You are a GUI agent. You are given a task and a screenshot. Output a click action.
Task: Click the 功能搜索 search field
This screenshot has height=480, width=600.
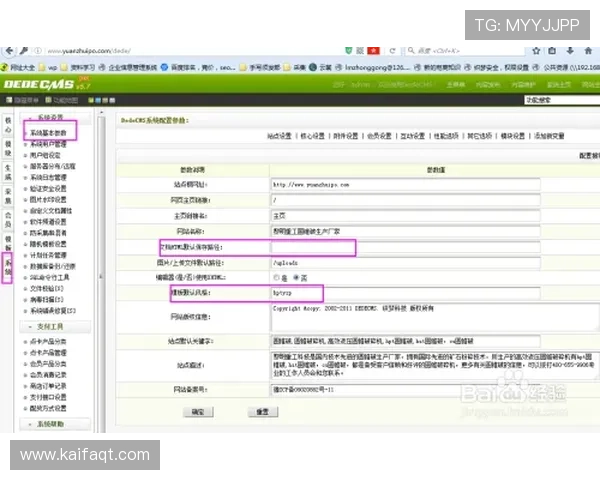coord(562,100)
